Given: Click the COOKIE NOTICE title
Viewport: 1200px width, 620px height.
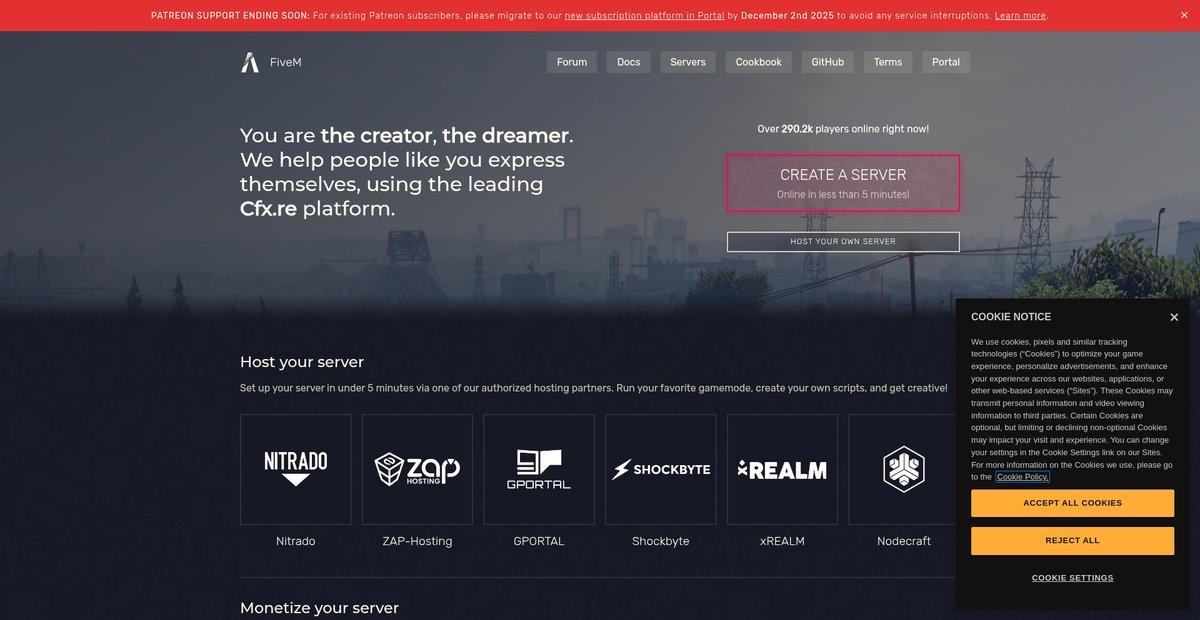Looking at the screenshot, I should click(1011, 317).
